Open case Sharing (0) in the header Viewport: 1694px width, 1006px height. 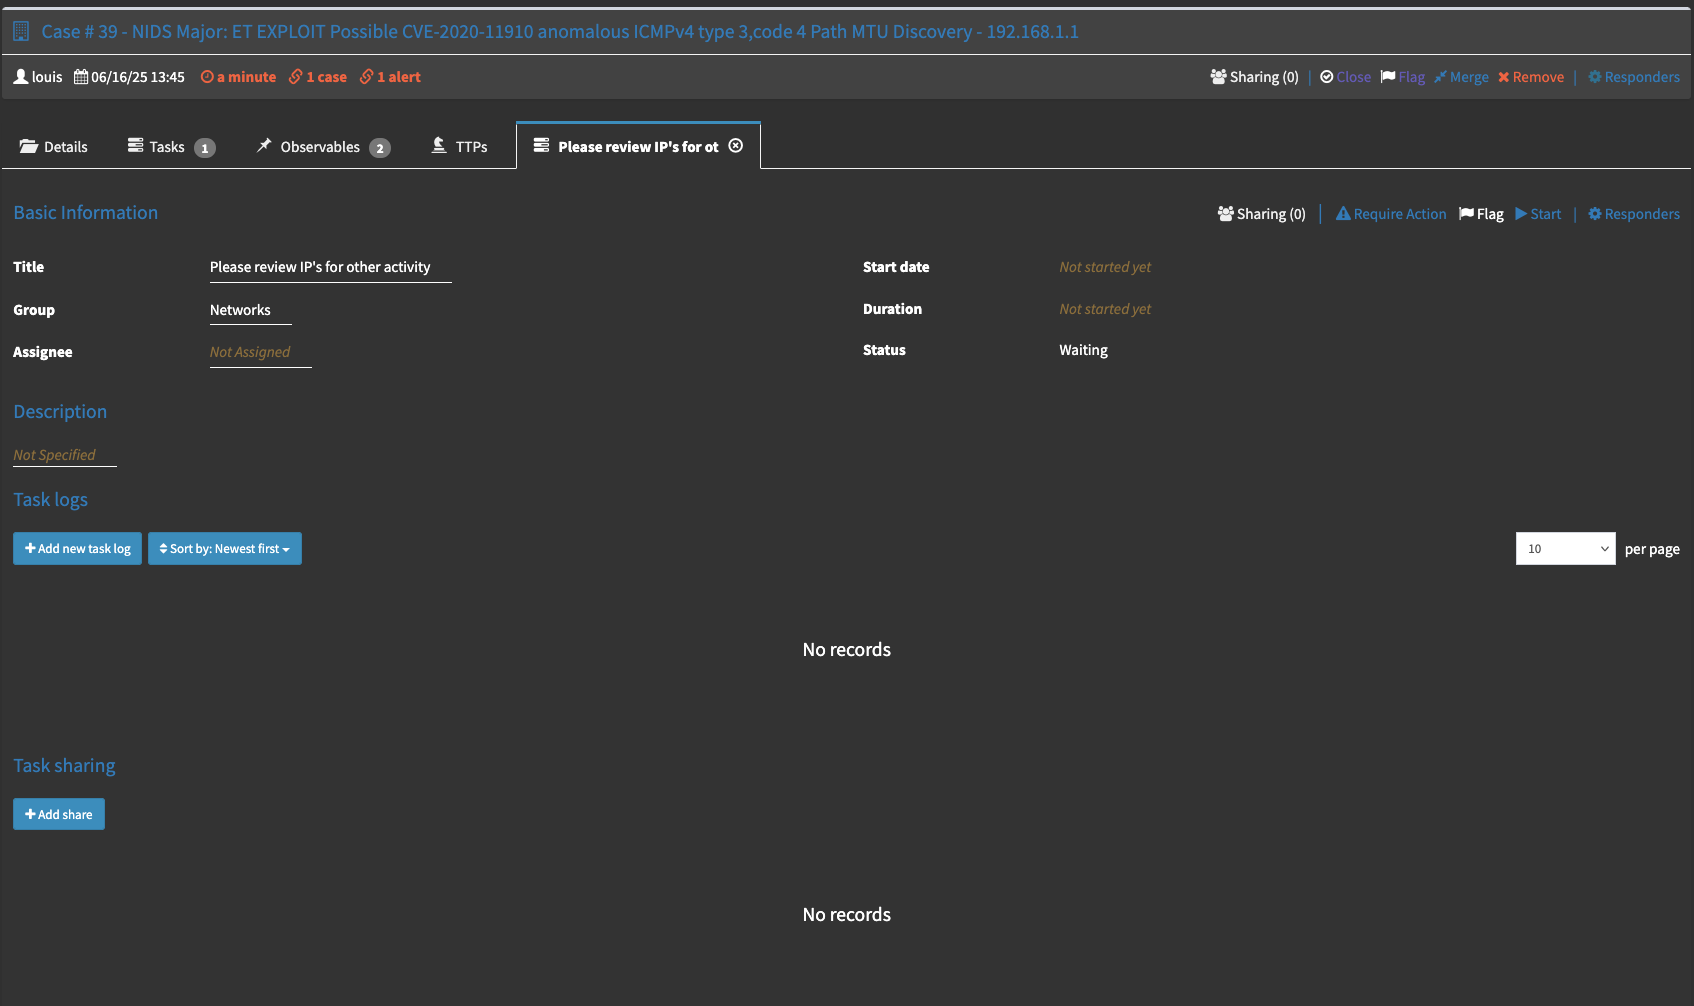click(1254, 77)
